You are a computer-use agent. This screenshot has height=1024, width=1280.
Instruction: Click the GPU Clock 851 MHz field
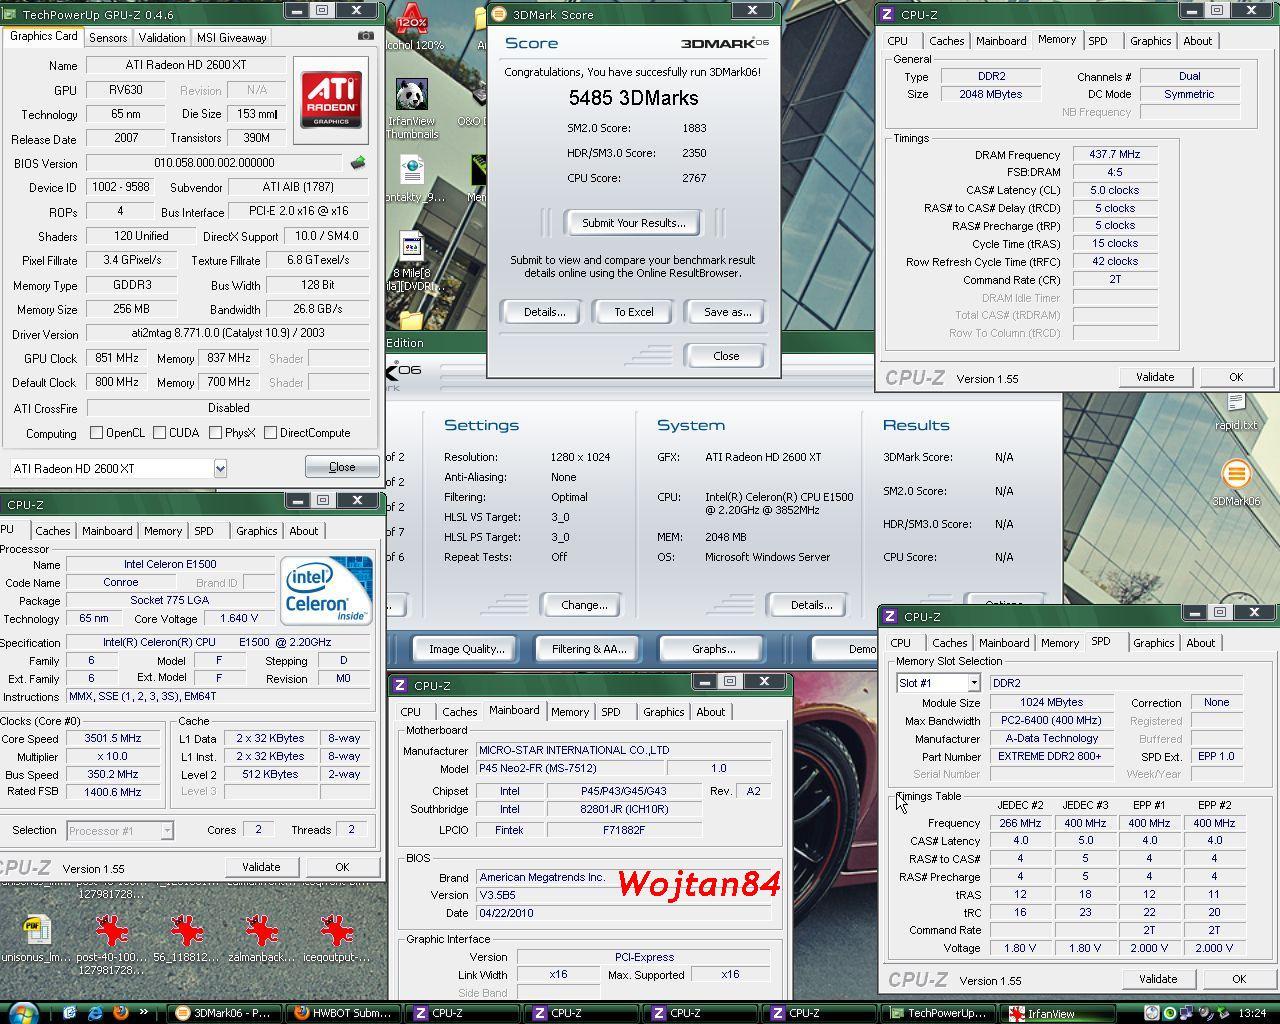116,358
